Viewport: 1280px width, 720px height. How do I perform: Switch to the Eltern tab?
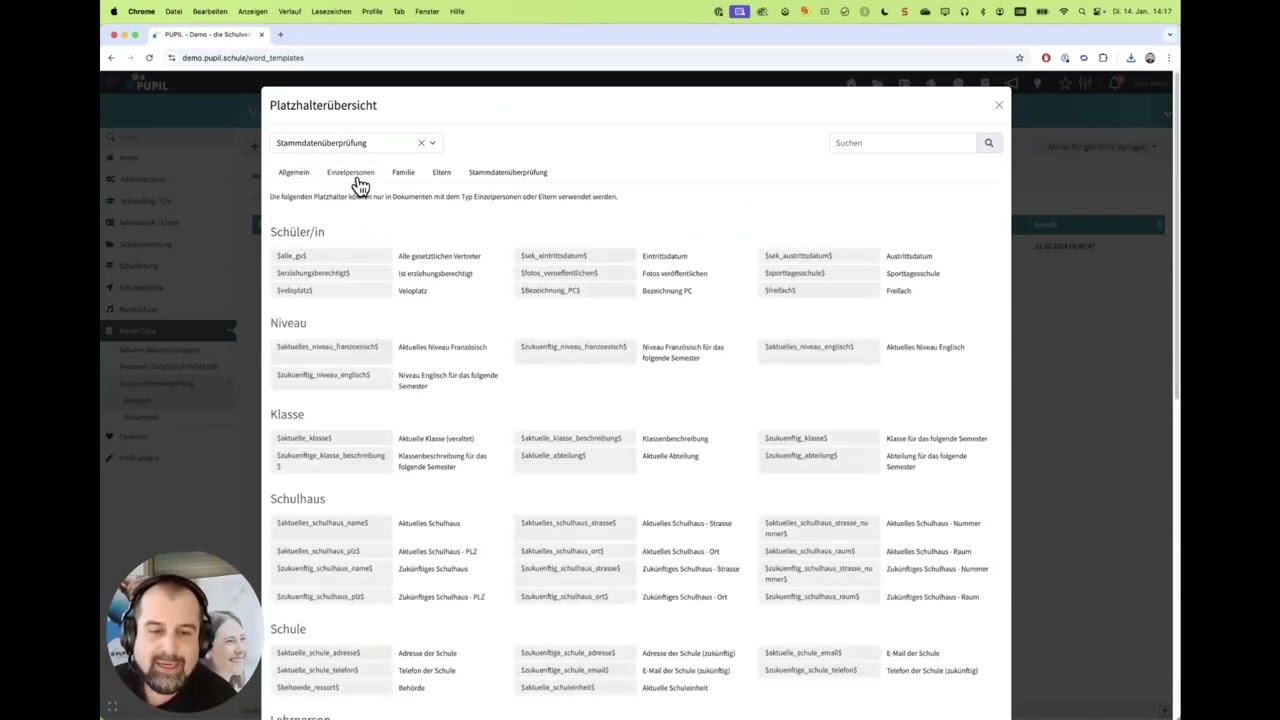441,172
